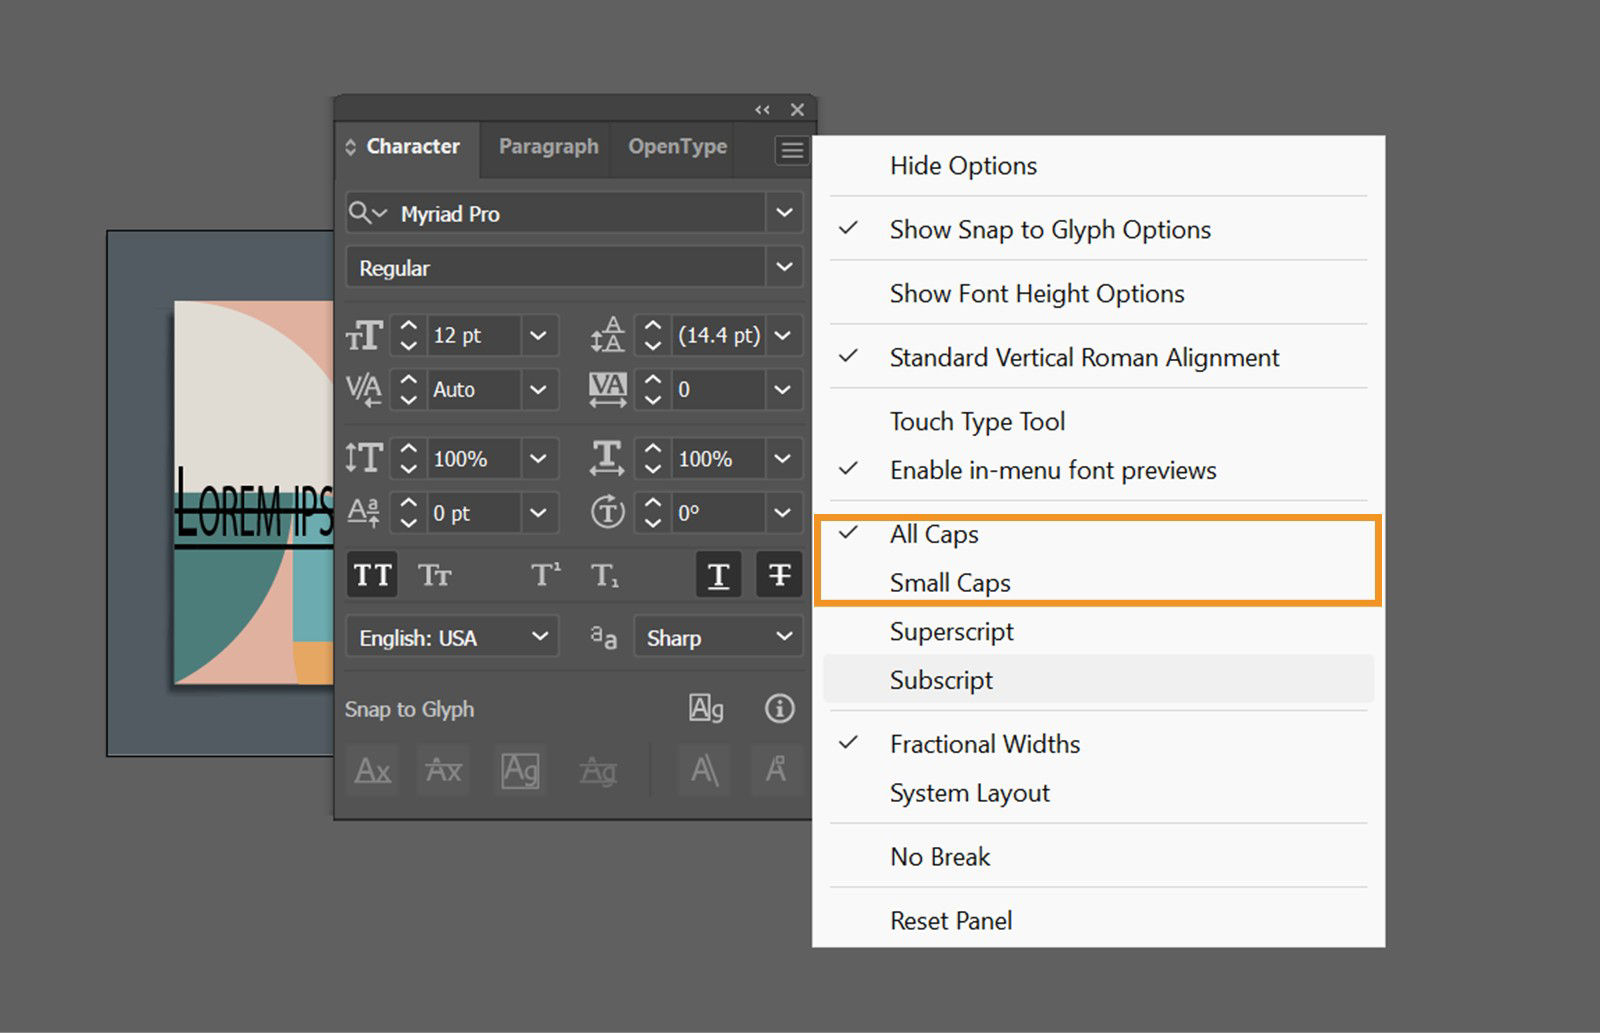The image size is (1600, 1033).
Task: Select the Proximity Guides snap icon
Action: (598, 771)
